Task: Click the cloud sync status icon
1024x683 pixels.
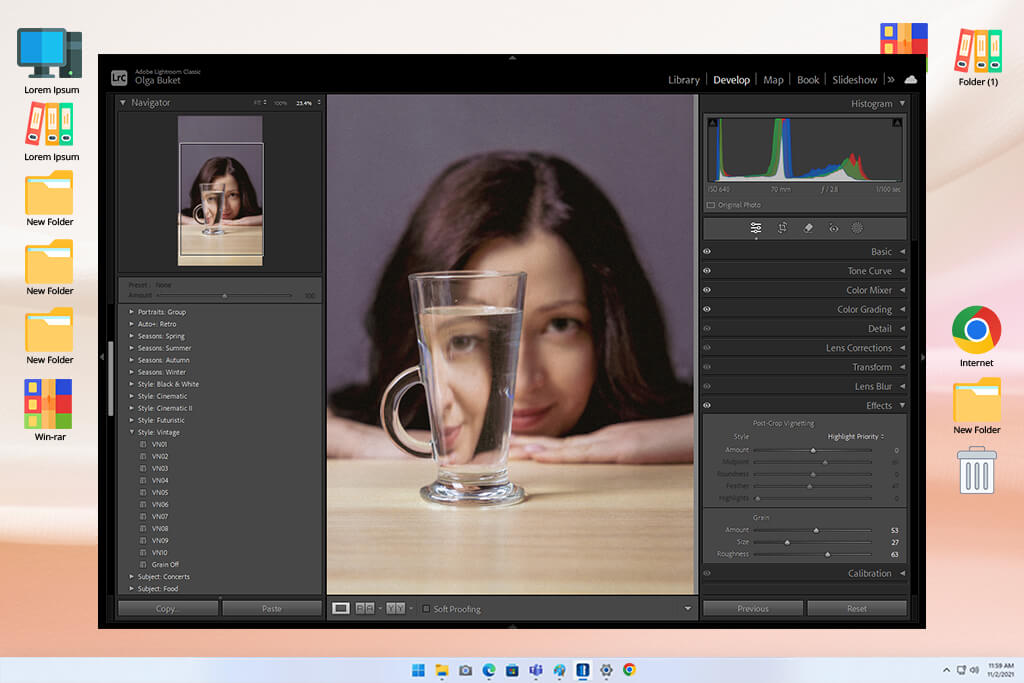Action: point(910,80)
